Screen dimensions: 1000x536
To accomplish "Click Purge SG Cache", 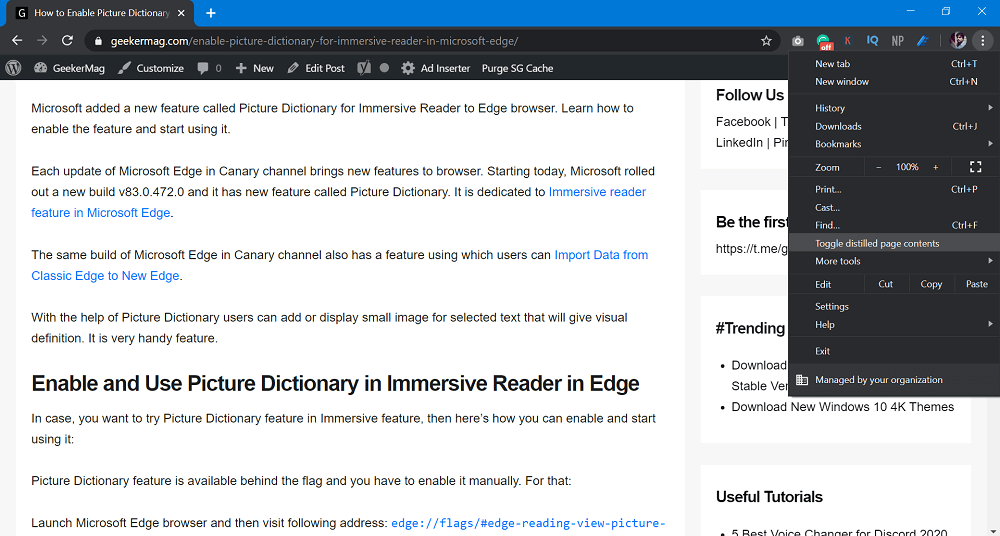I will pyautogui.click(x=517, y=68).
